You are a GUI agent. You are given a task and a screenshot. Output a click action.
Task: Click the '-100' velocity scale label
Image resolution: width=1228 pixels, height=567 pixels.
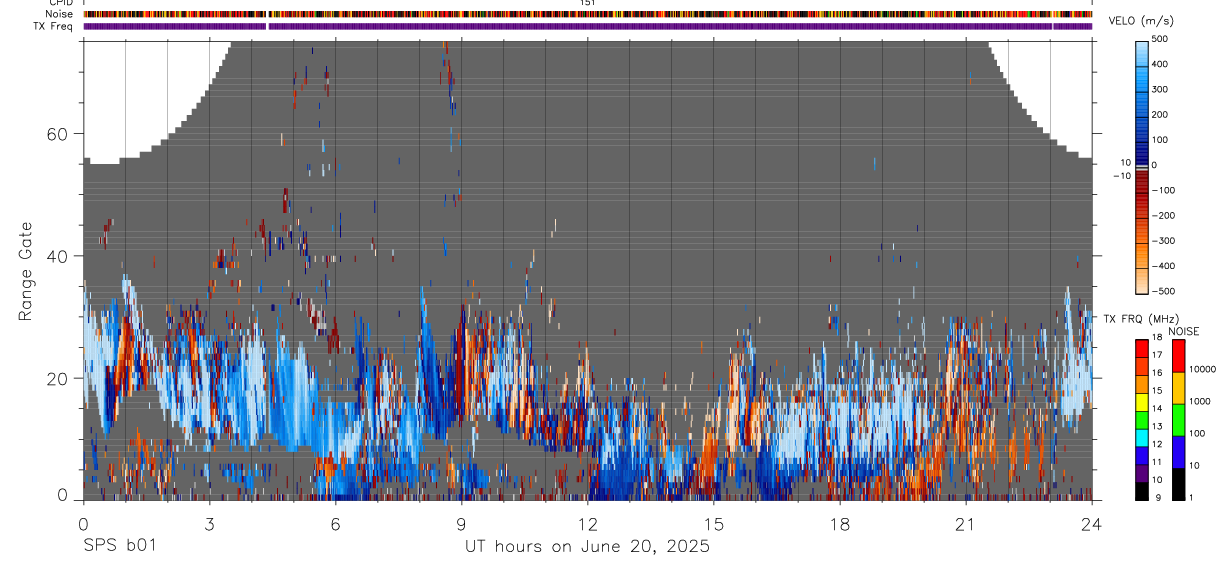click(1162, 190)
